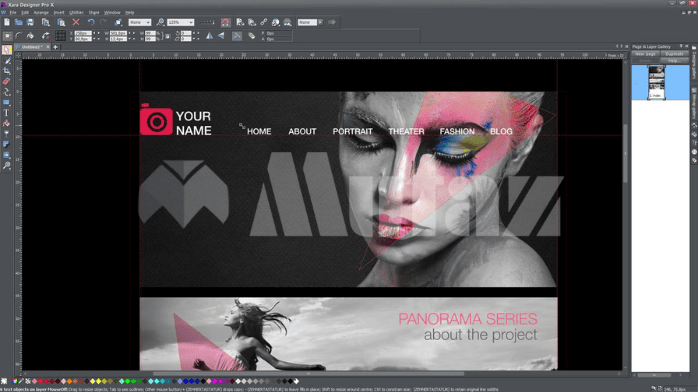Choose the Selector tool in toolbox
The image size is (698, 392).
click(7, 50)
